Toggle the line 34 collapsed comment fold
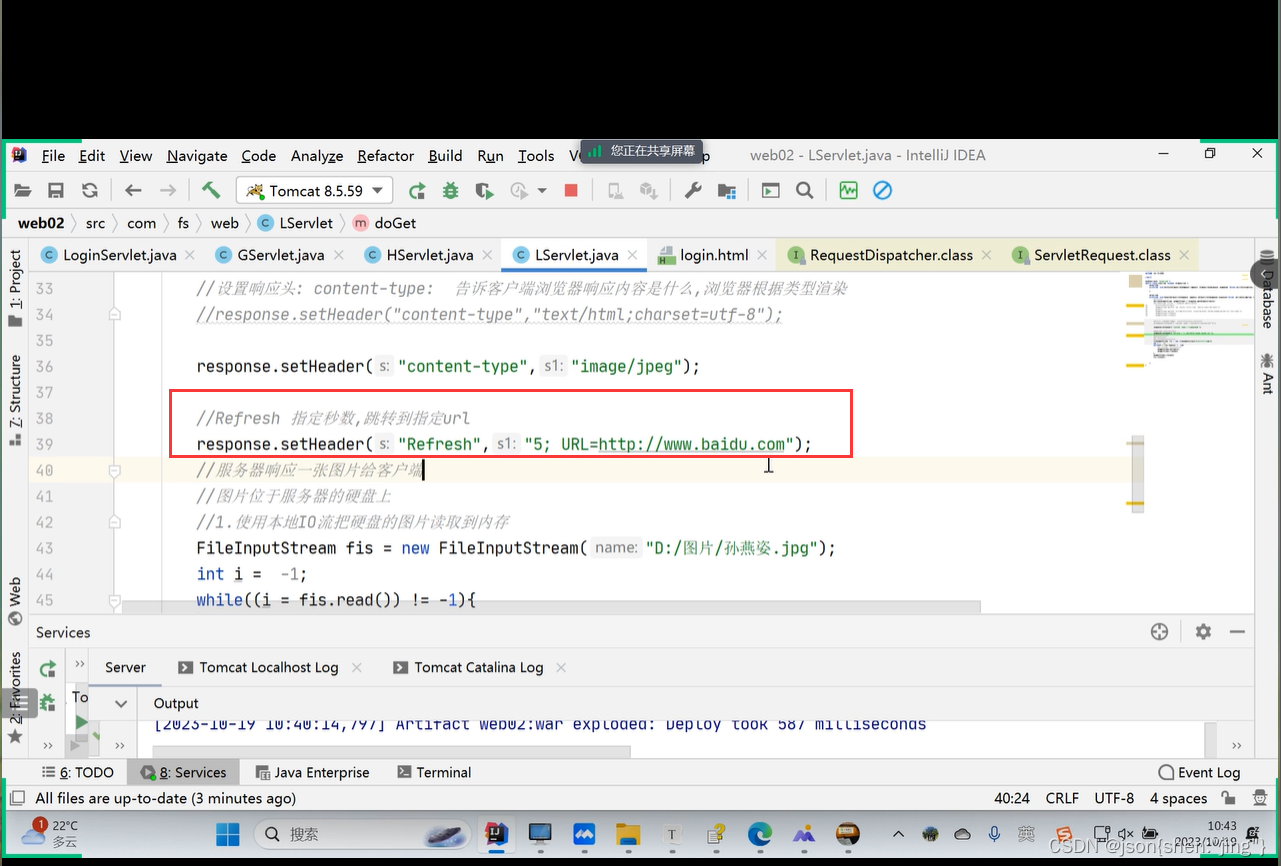1281x866 pixels. [114, 314]
